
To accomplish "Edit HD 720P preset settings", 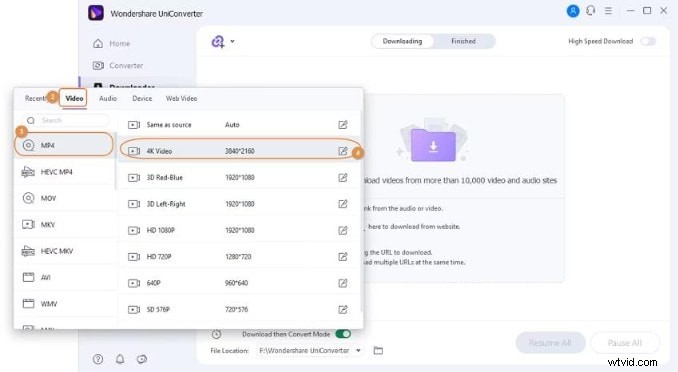I will point(342,257).
